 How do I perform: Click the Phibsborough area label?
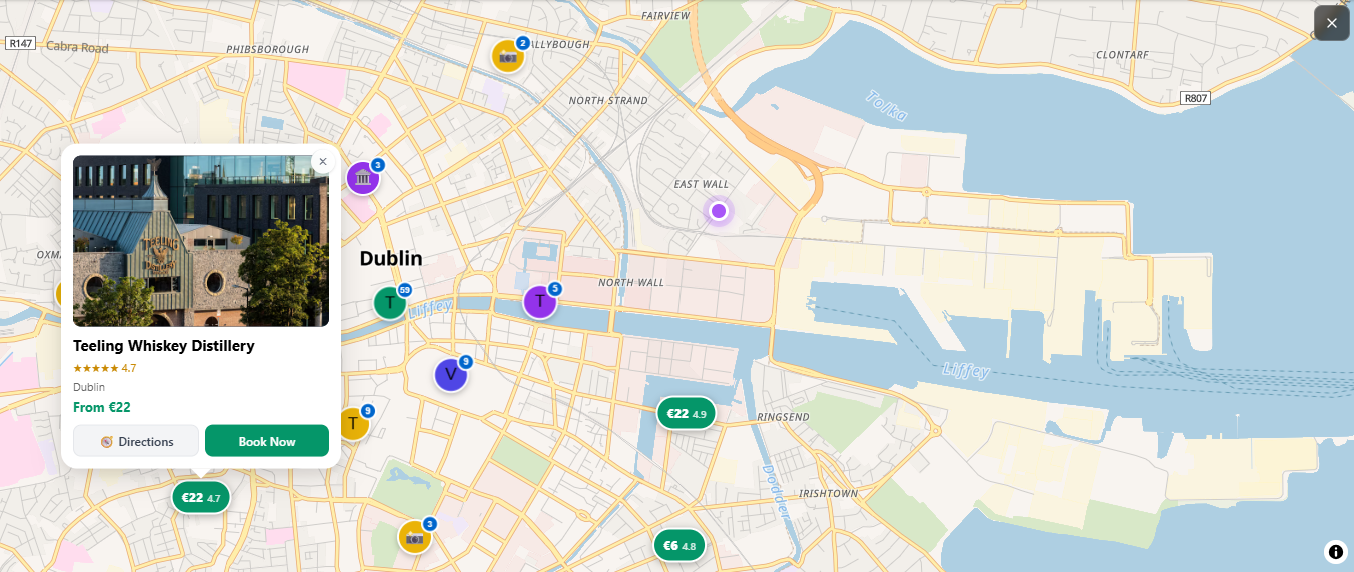point(268,48)
